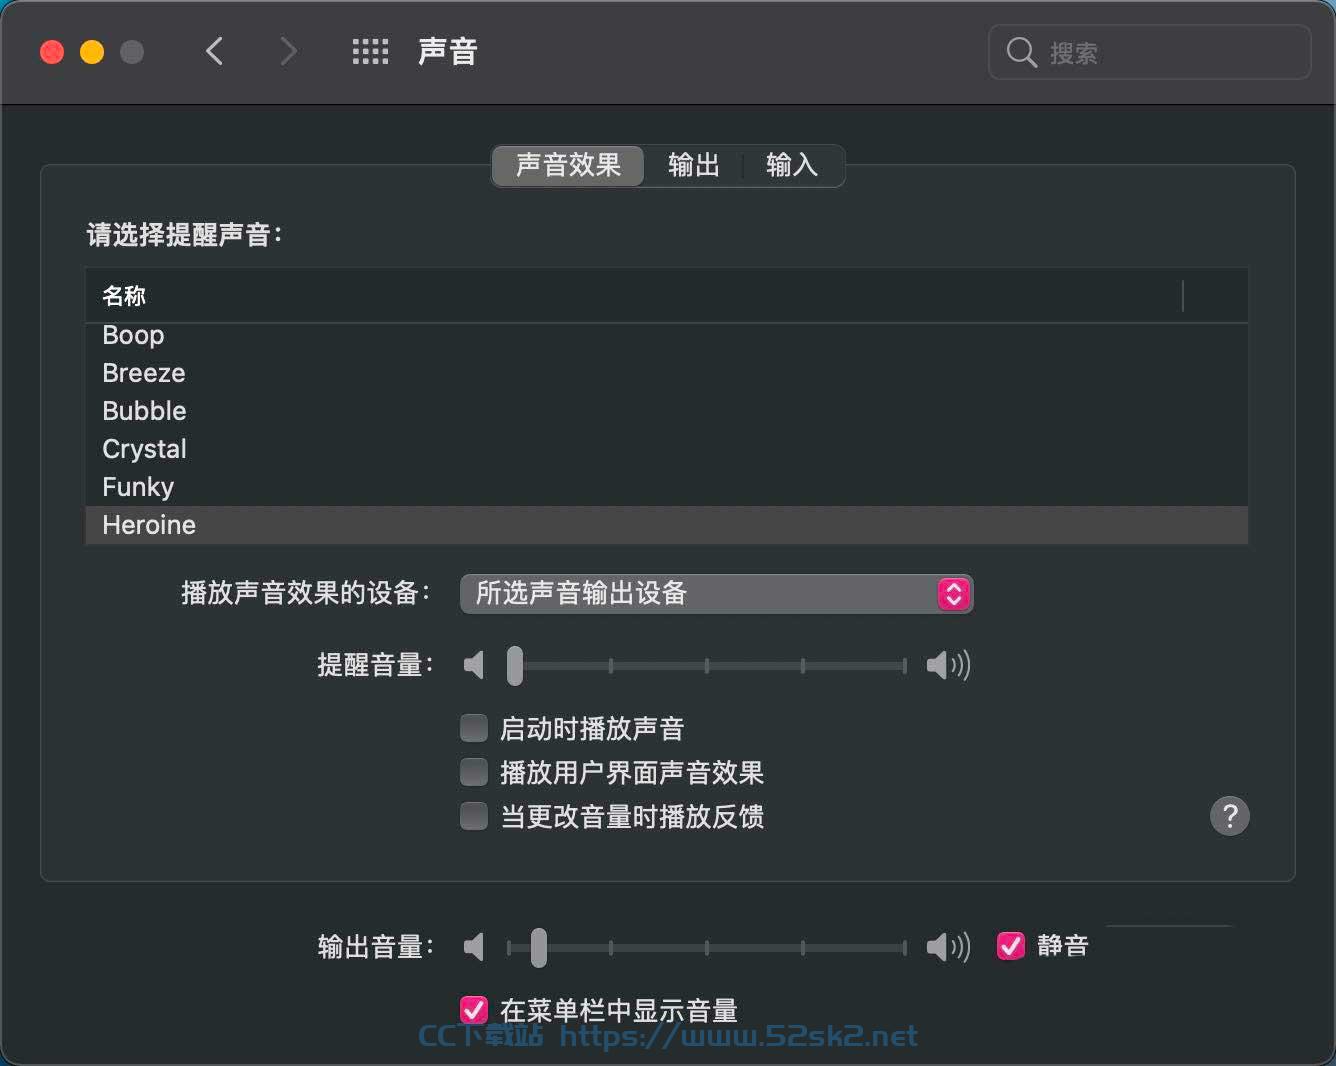Screen dimensions: 1336x1066
Task: Click high-volume speaker icon beside 输出音量
Action: (x=948, y=947)
